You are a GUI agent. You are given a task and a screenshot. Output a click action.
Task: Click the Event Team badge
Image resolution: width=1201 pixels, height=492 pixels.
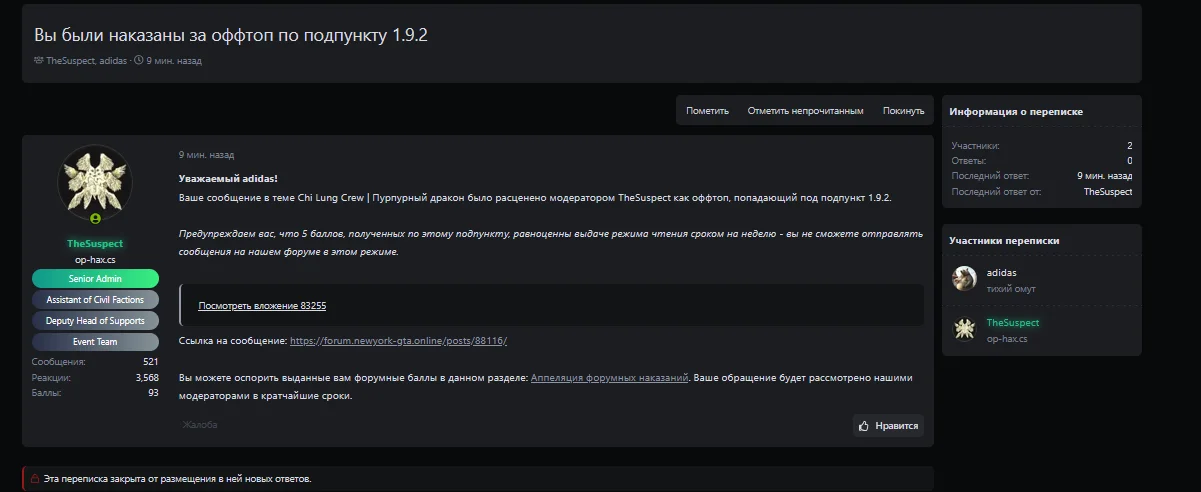pos(95,342)
